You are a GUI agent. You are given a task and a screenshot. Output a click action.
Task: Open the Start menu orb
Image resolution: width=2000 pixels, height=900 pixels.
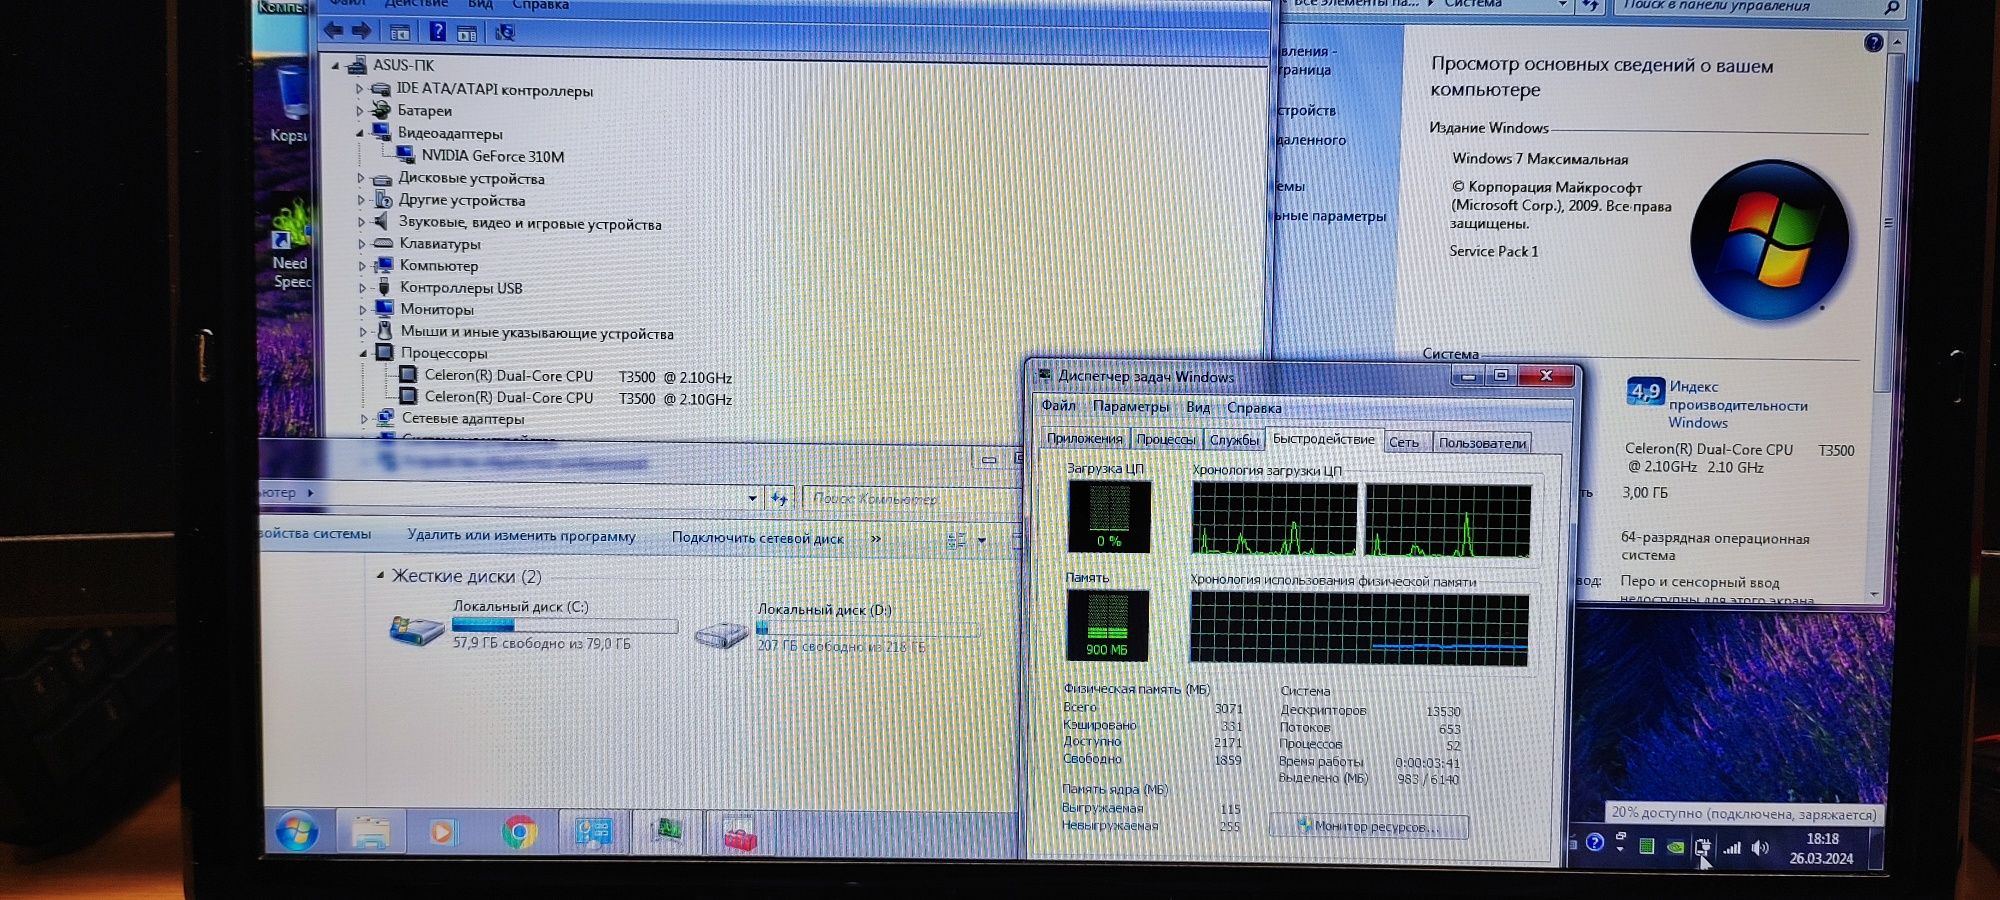coord(297,831)
